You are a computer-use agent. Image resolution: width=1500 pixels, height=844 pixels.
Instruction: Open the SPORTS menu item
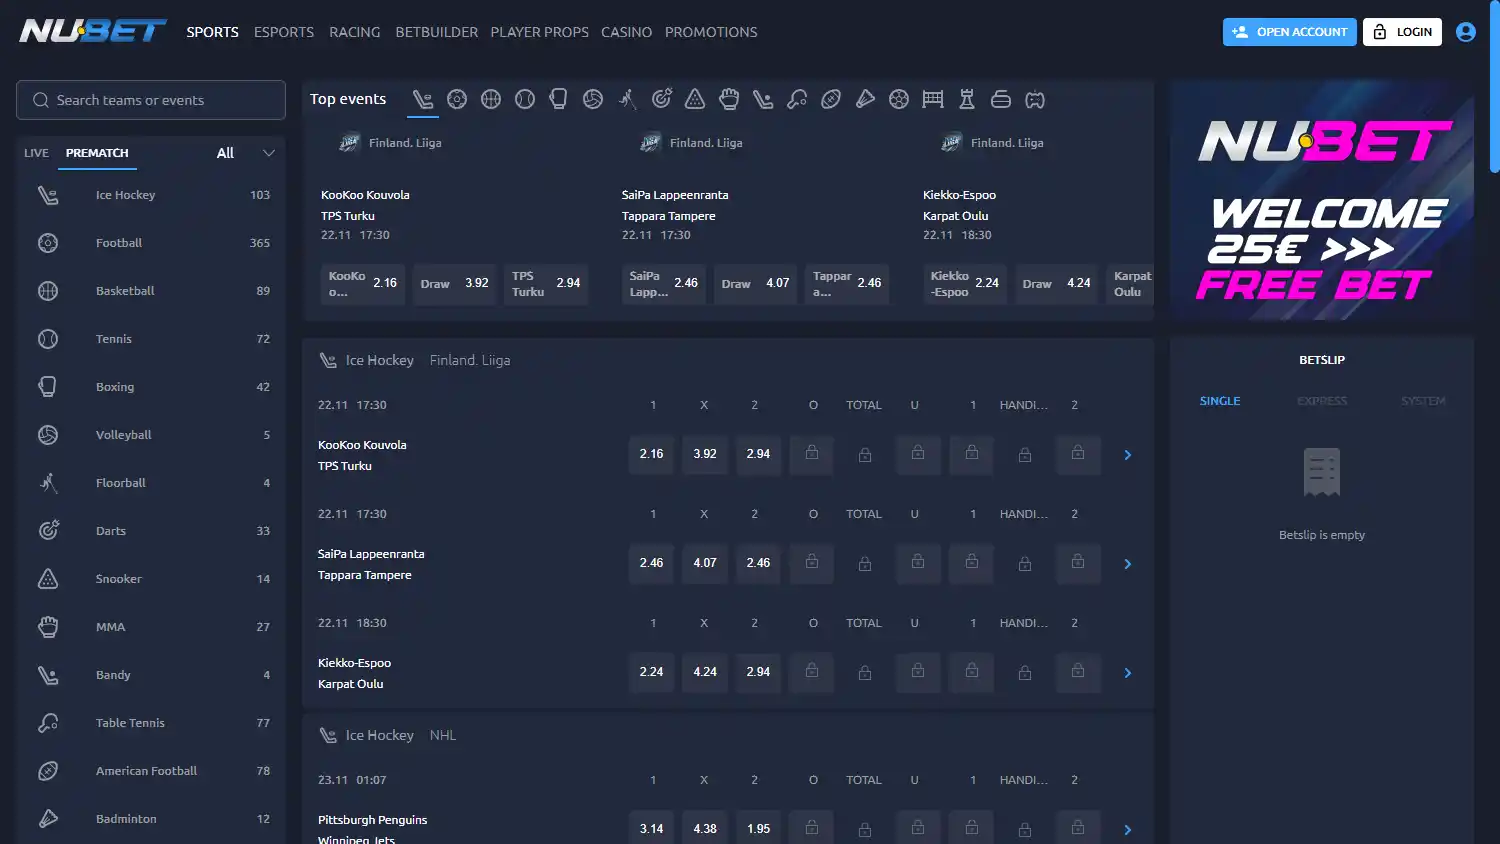[212, 32]
